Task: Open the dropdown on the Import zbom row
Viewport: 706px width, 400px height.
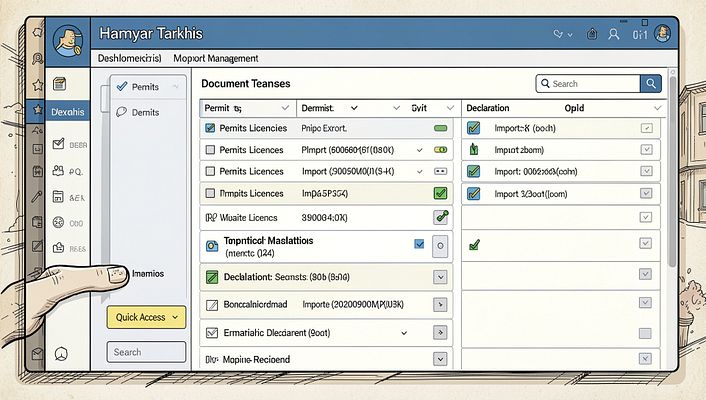Action: click(647, 150)
